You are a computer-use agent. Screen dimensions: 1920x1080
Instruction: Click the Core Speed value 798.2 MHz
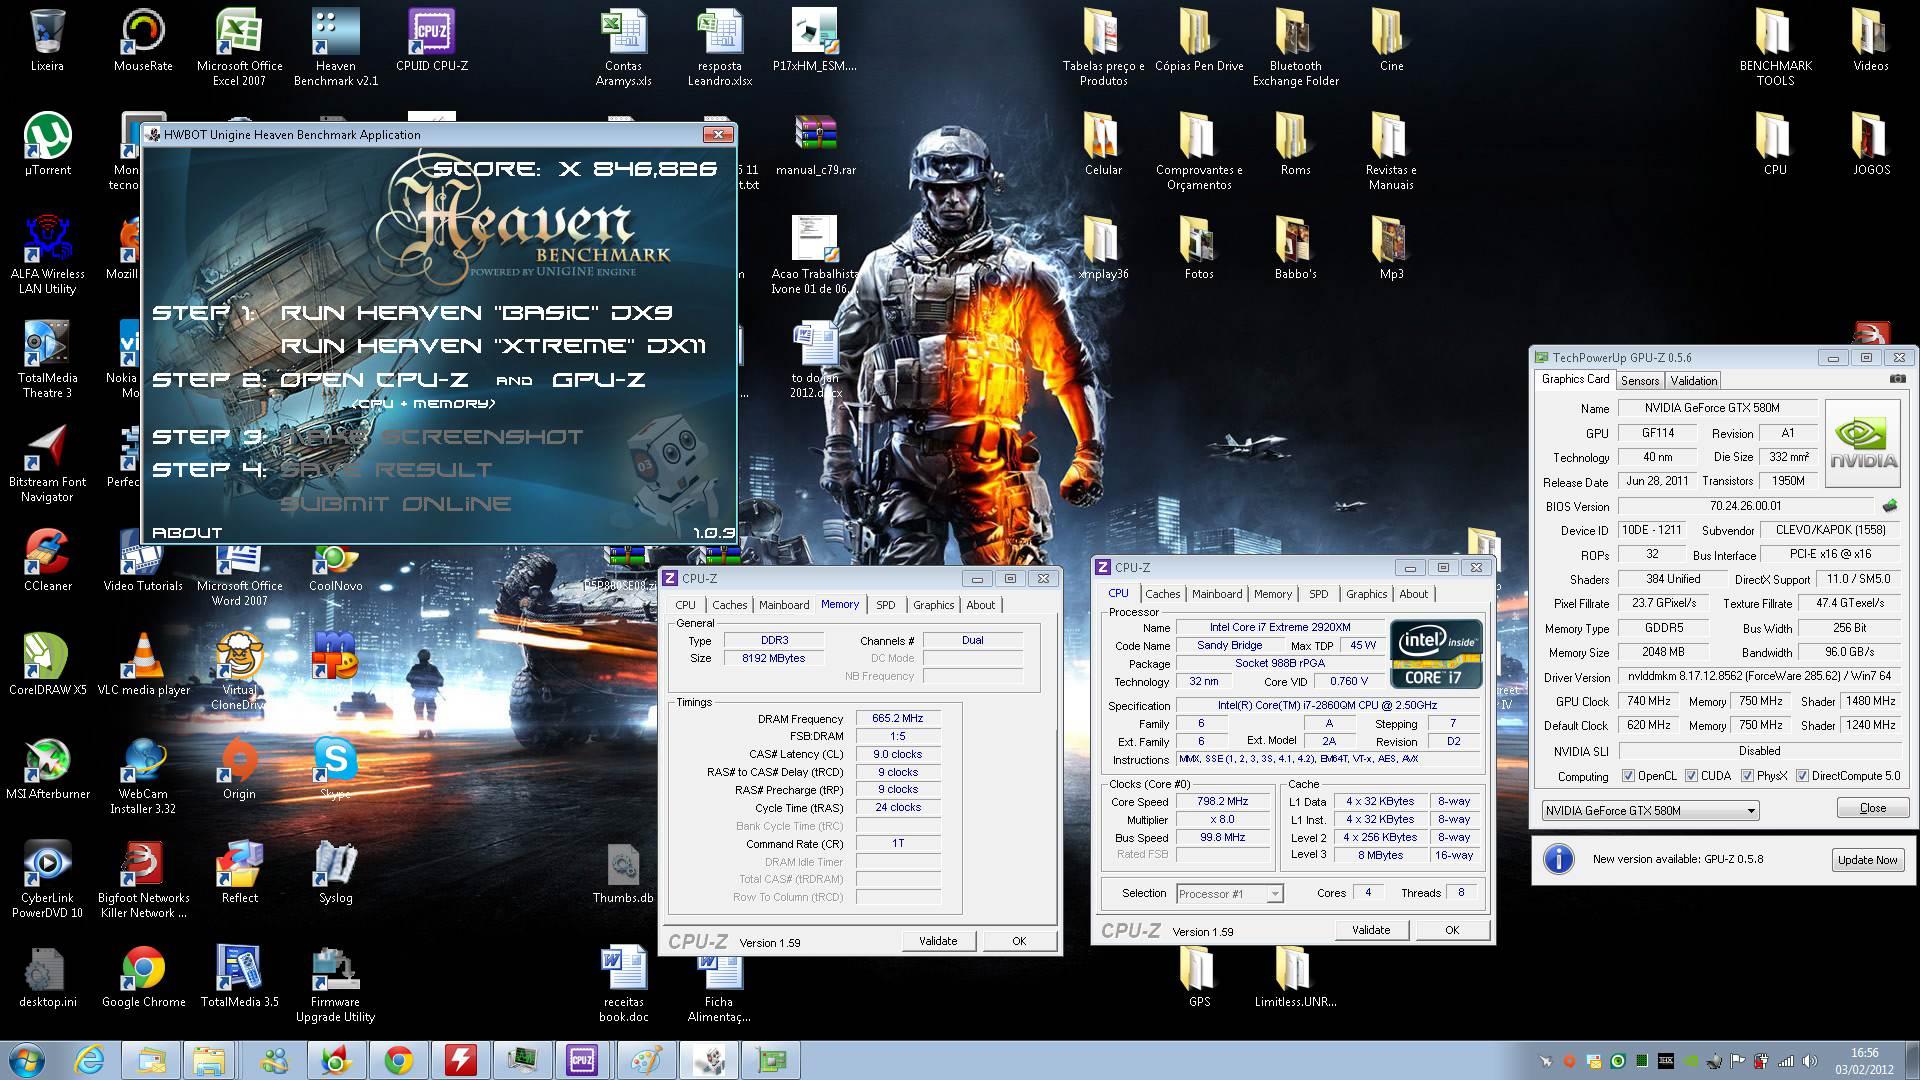[x=1223, y=802]
